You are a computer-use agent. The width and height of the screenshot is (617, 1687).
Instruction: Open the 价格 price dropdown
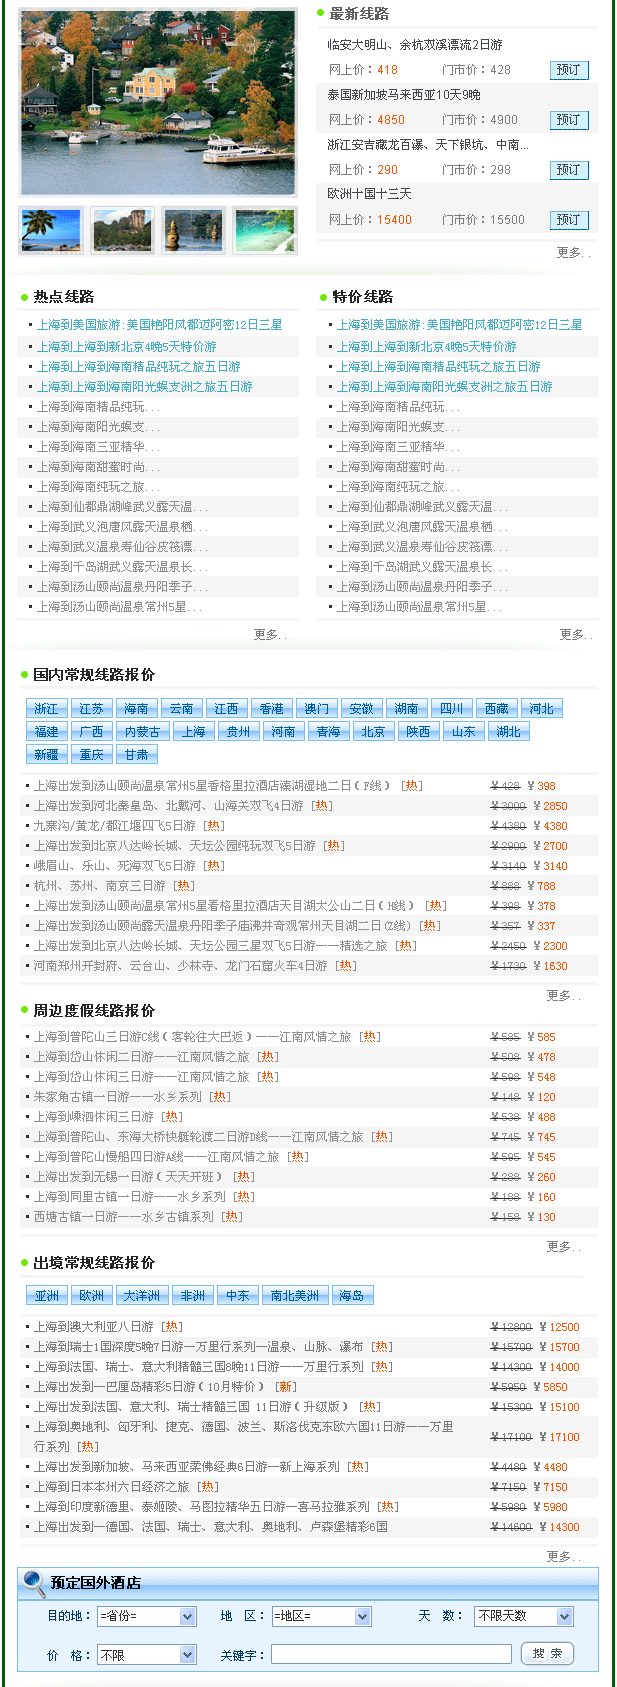147,1655
